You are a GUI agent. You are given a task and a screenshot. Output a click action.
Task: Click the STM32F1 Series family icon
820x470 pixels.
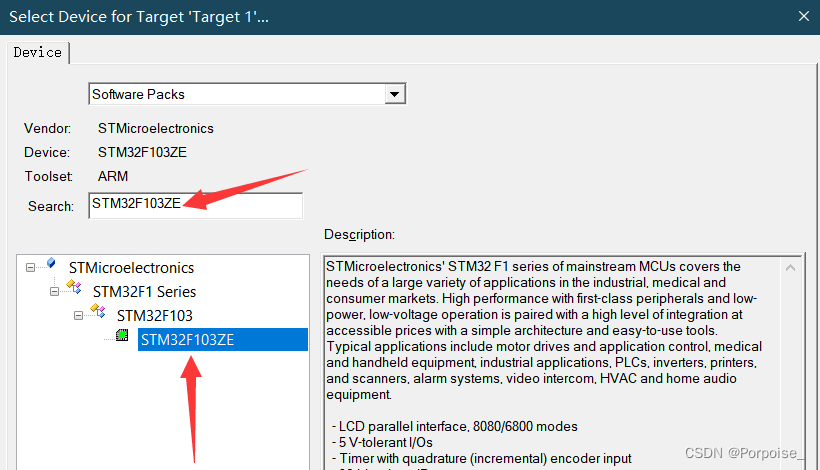[74, 286]
